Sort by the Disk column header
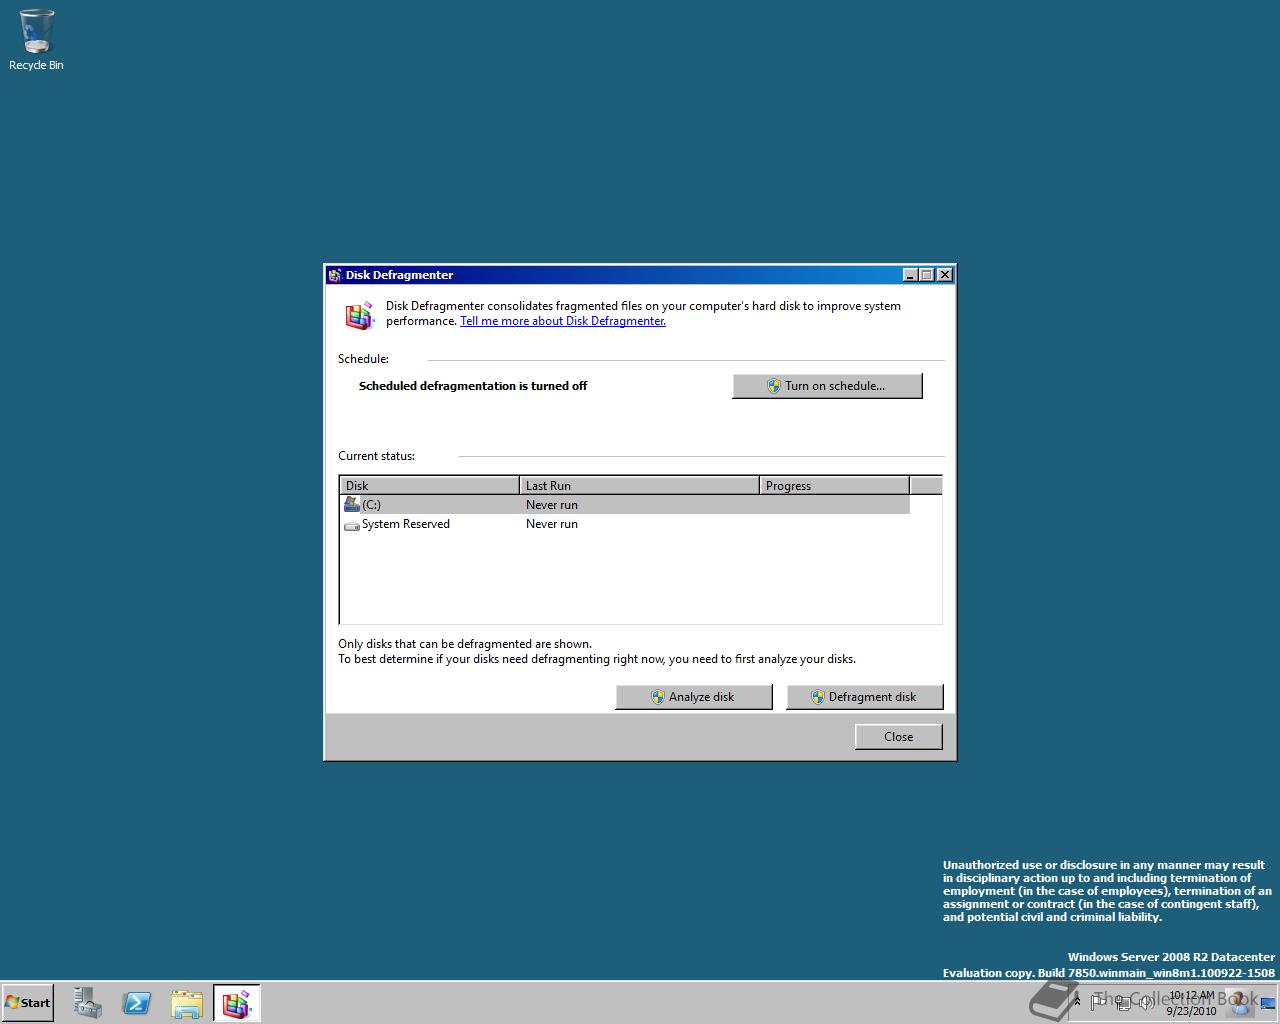The width and height of the screenshot is (1280, 1024). (429, 486)
